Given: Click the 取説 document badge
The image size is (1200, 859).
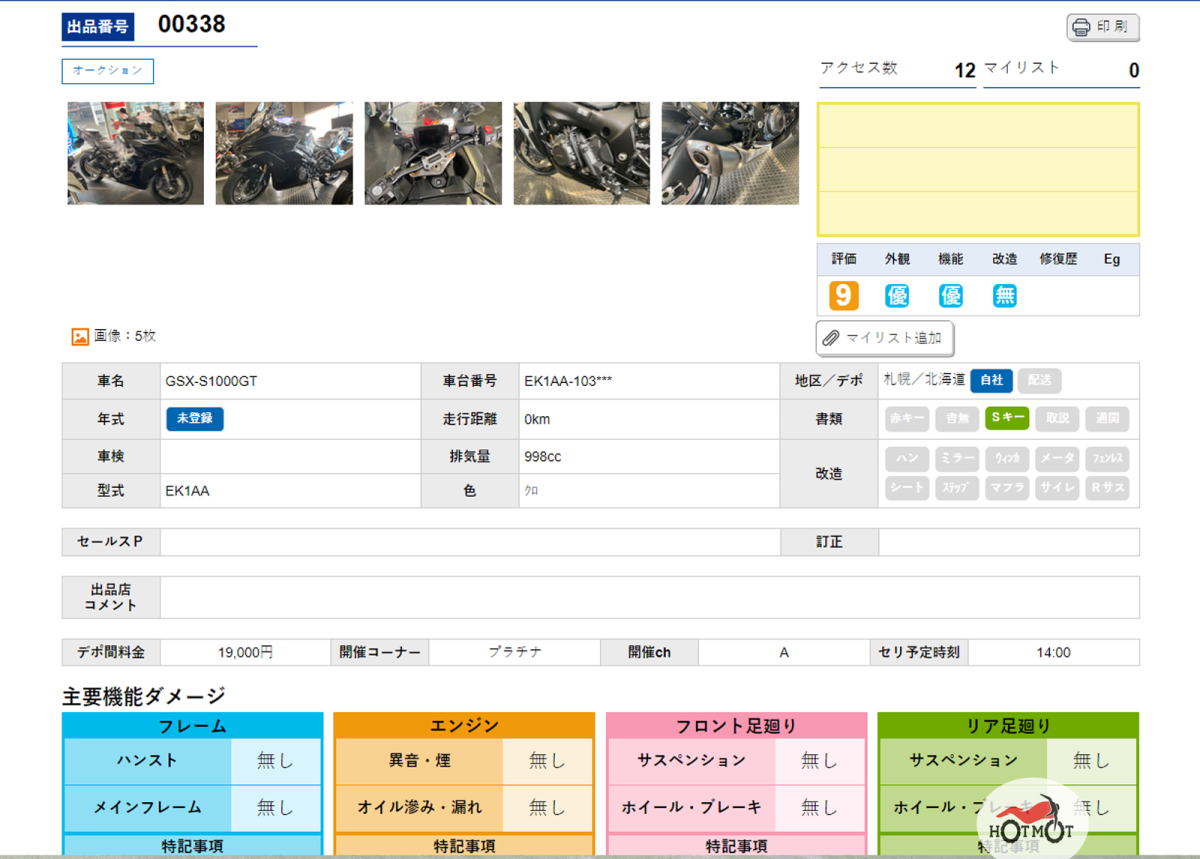Looking at the screenshot, I should (1057, 419).
